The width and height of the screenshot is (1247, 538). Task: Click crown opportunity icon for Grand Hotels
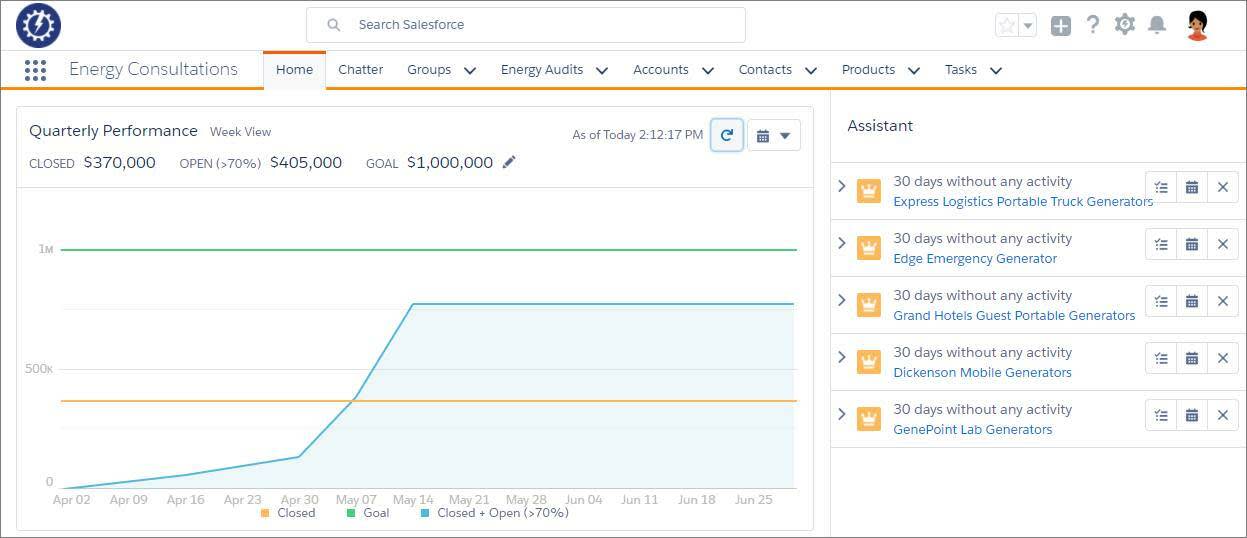tap(869, 304)
